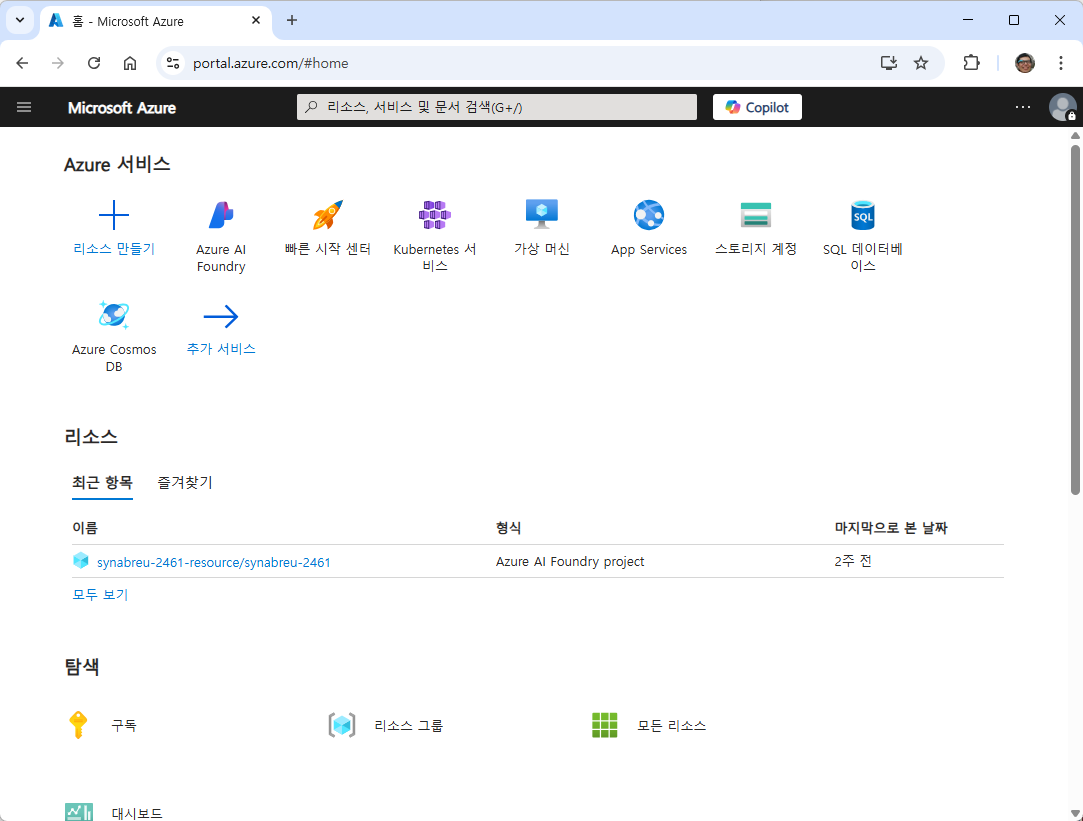This screenshot has height=821, width=1083.
Task: Open App Services icon
Action: [649, 215]
